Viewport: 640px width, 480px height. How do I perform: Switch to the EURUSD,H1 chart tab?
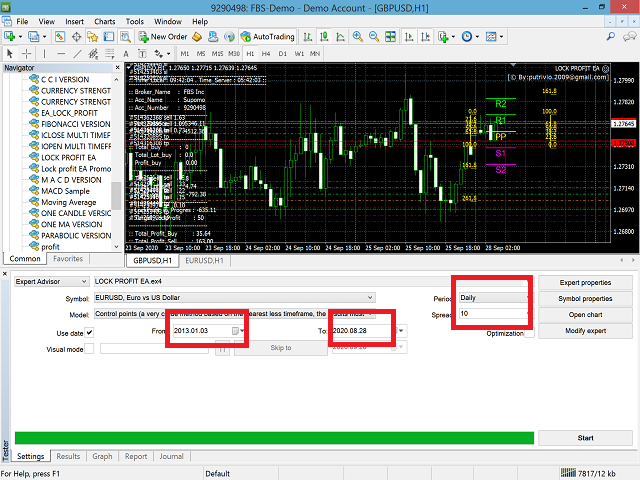pos(204,260)
